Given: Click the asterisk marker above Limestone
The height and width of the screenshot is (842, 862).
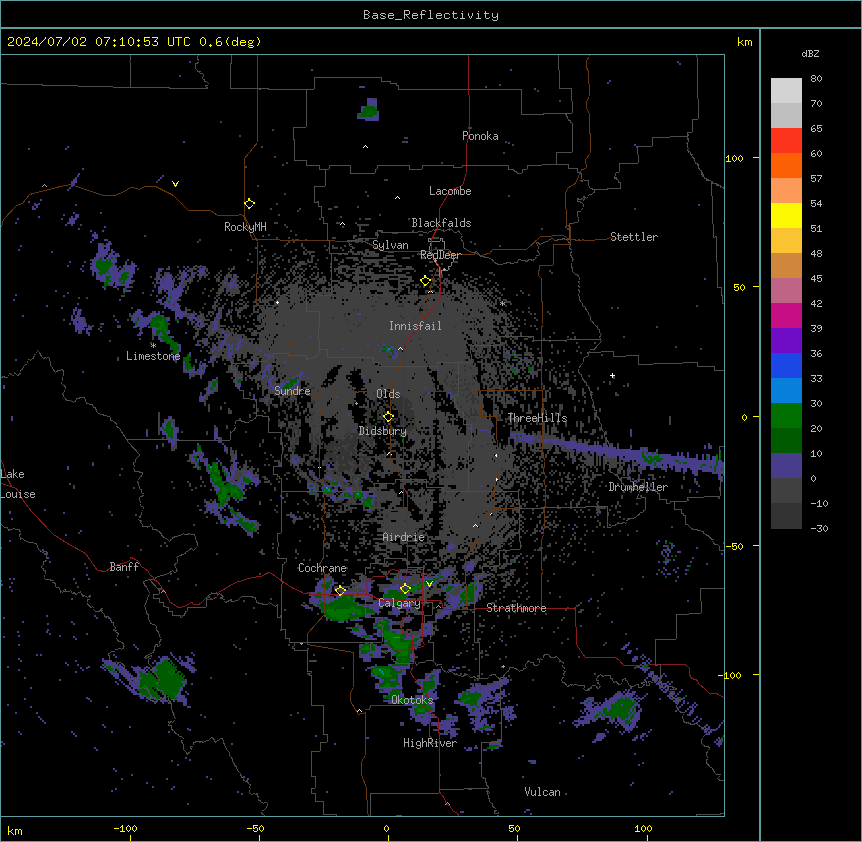Looking at the screenshot, I should (x=153, y=346).
